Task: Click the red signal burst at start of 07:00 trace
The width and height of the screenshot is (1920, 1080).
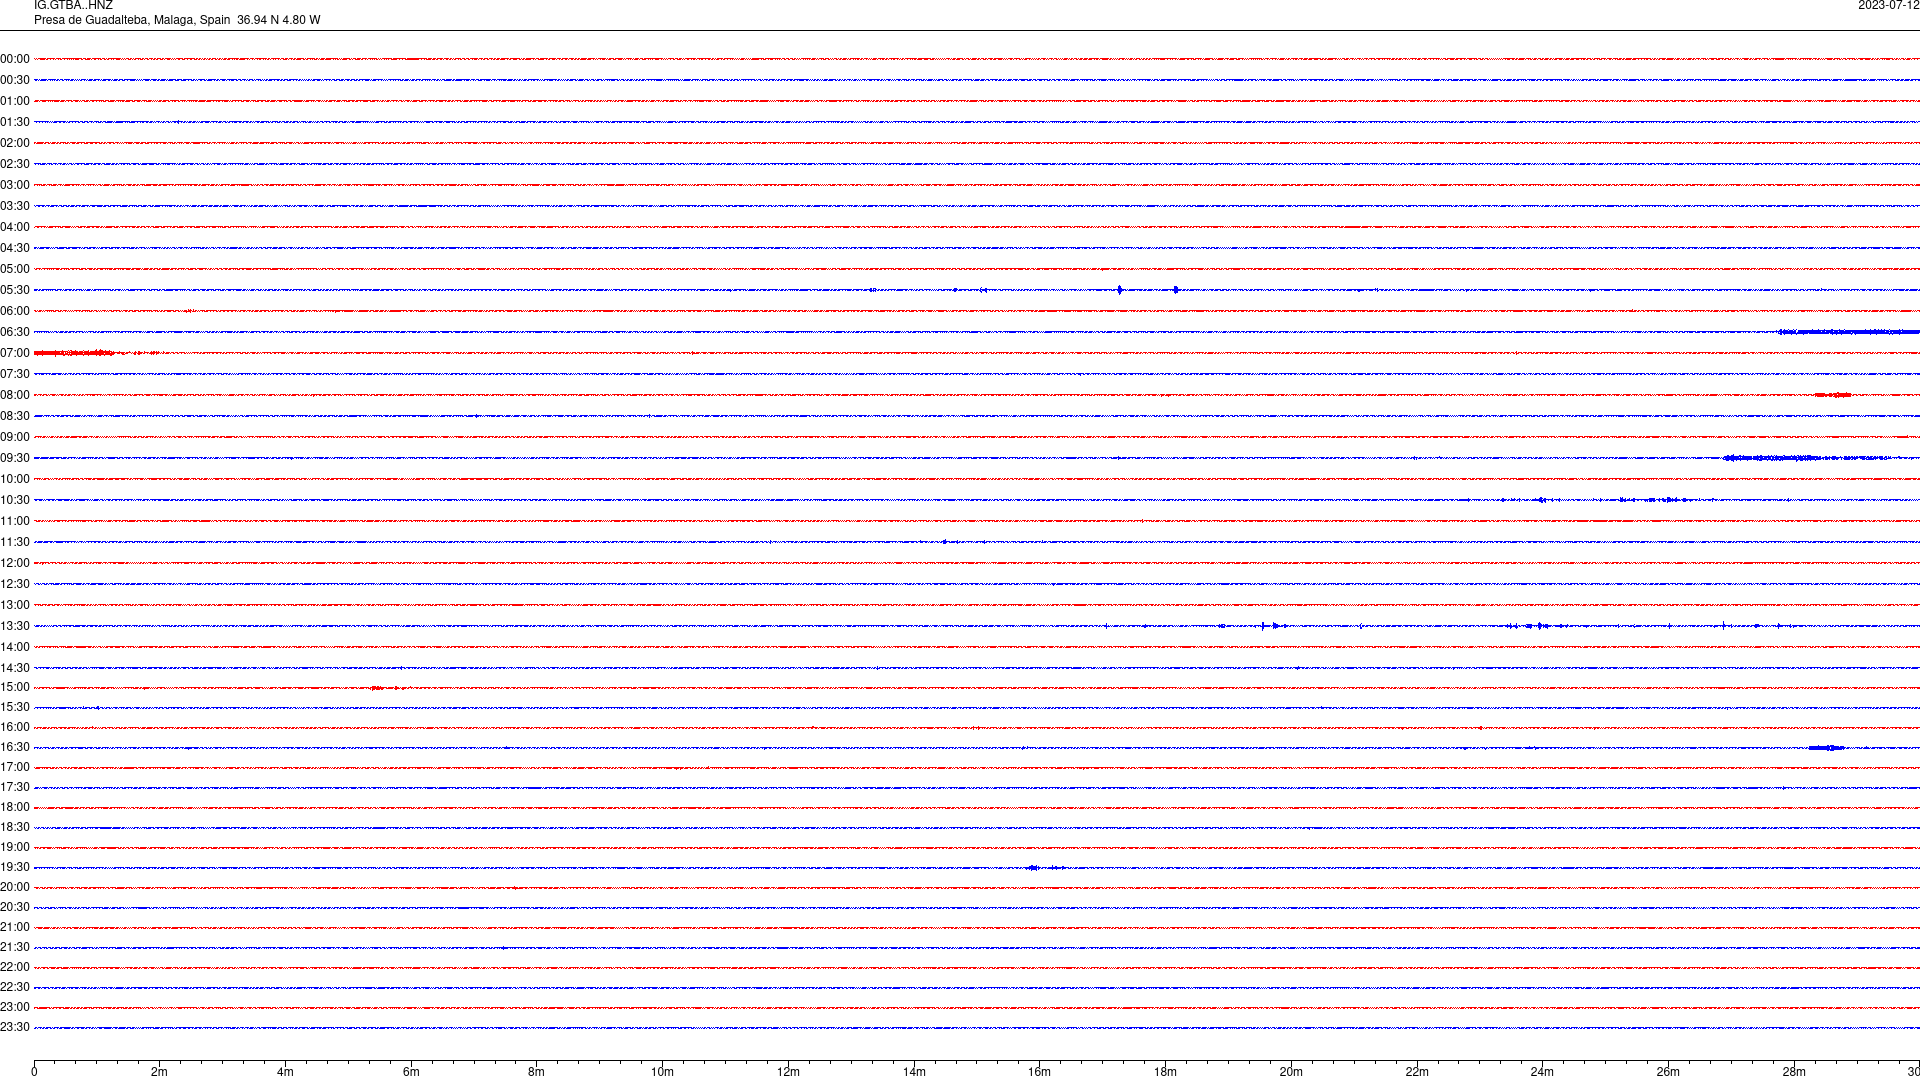Action: [x=75, y=353]
